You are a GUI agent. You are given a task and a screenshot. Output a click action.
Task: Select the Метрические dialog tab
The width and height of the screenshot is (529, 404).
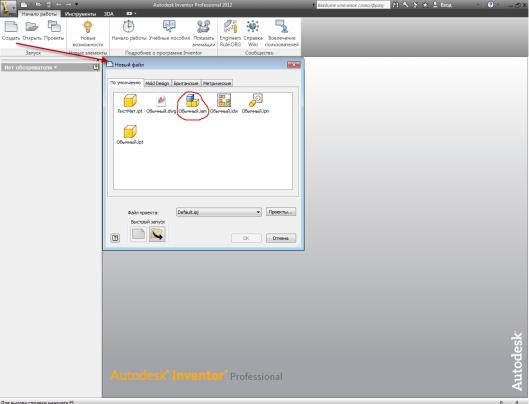217,83
